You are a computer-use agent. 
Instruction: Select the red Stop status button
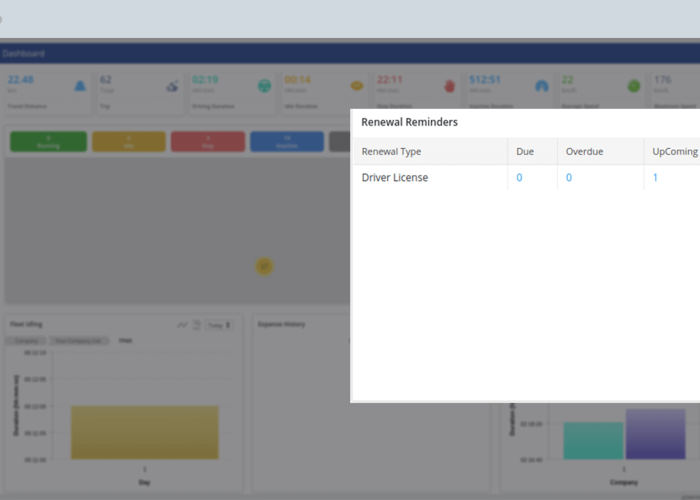tap(207, 141)
